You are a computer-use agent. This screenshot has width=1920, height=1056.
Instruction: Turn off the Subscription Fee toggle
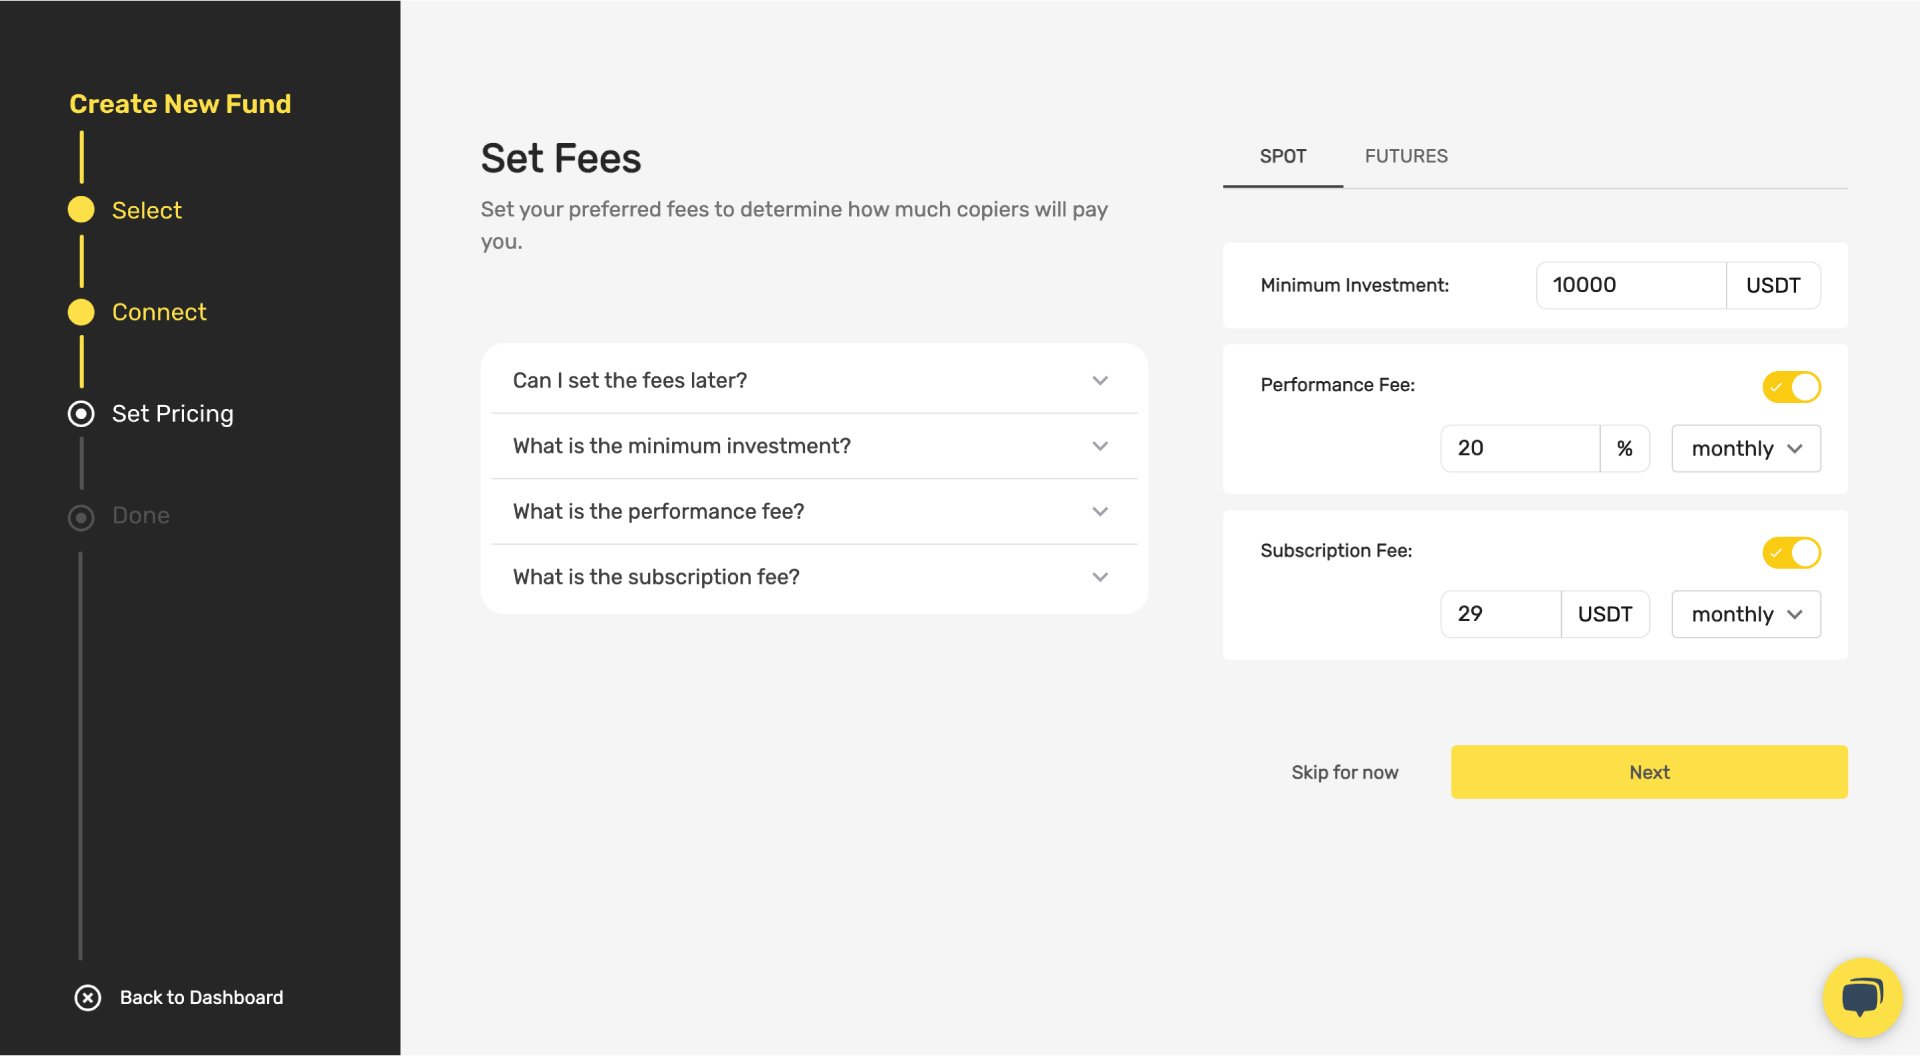tap(1791, 553)
